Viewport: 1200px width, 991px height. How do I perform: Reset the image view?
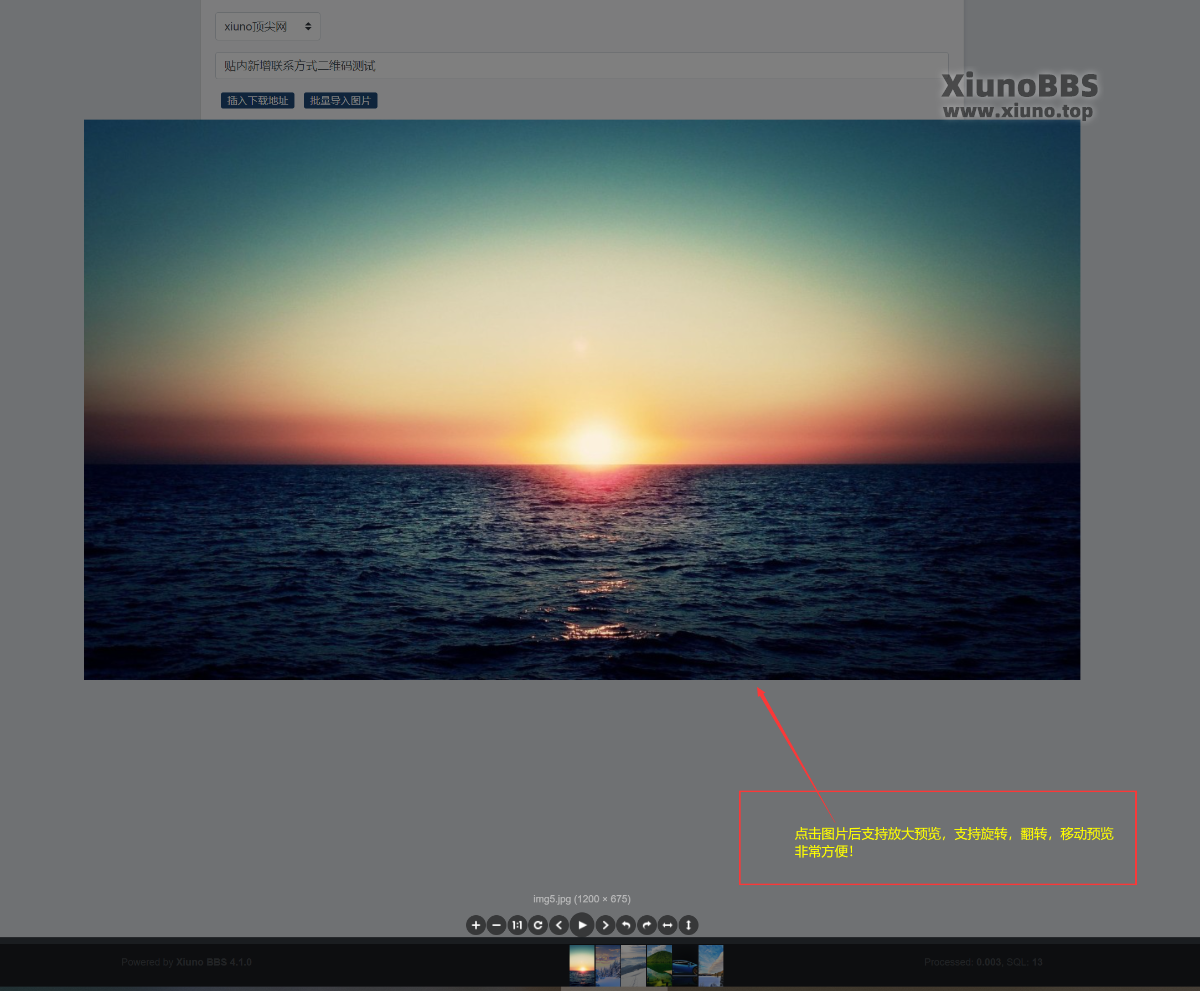click(x=538, y=925)
